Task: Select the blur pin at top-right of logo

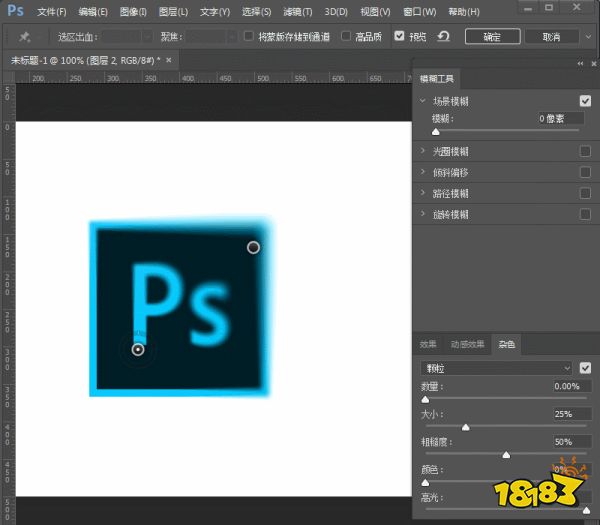Action: click(253, 247)
